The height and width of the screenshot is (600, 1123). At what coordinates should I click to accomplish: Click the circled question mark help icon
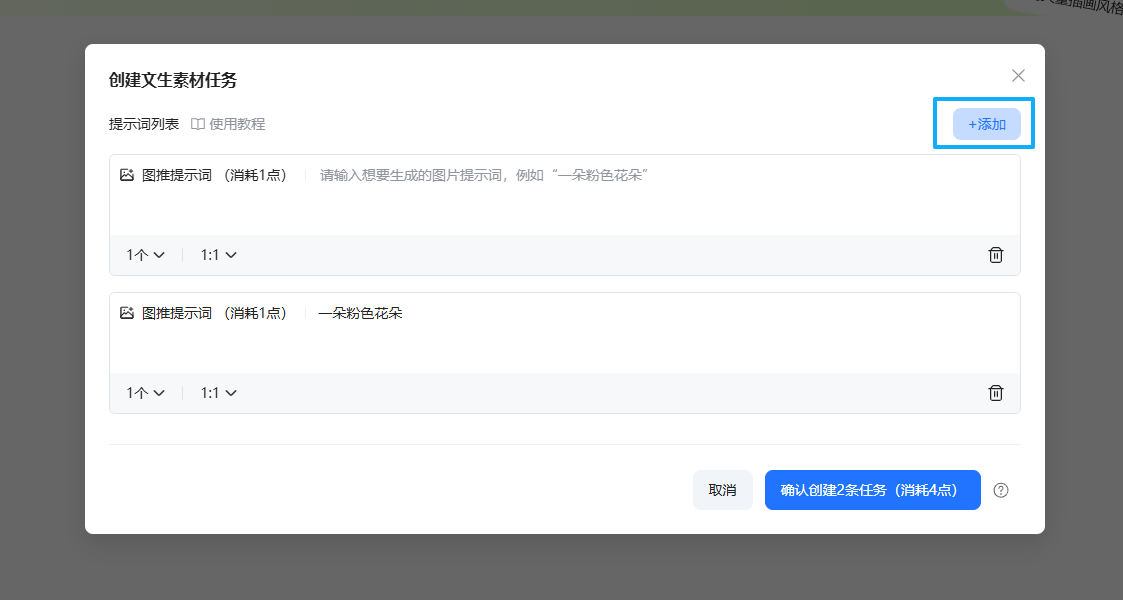(1000, 490)
